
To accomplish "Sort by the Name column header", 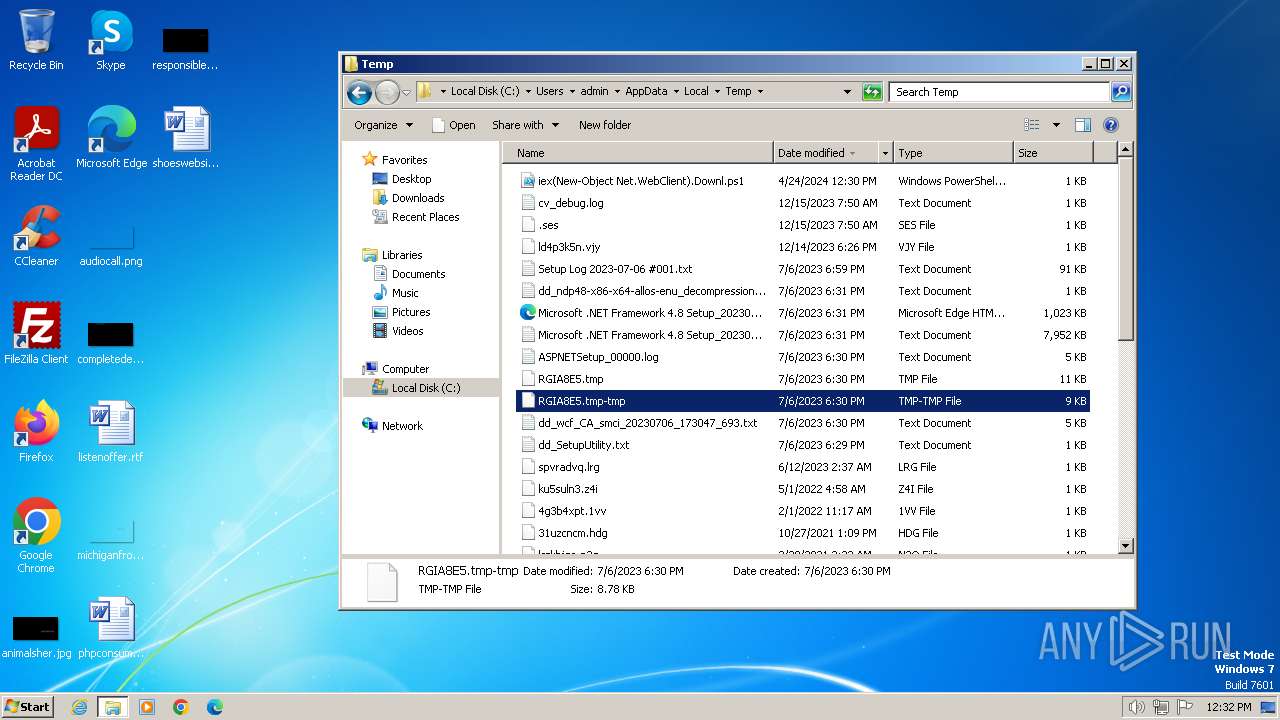I will point(638,153).
